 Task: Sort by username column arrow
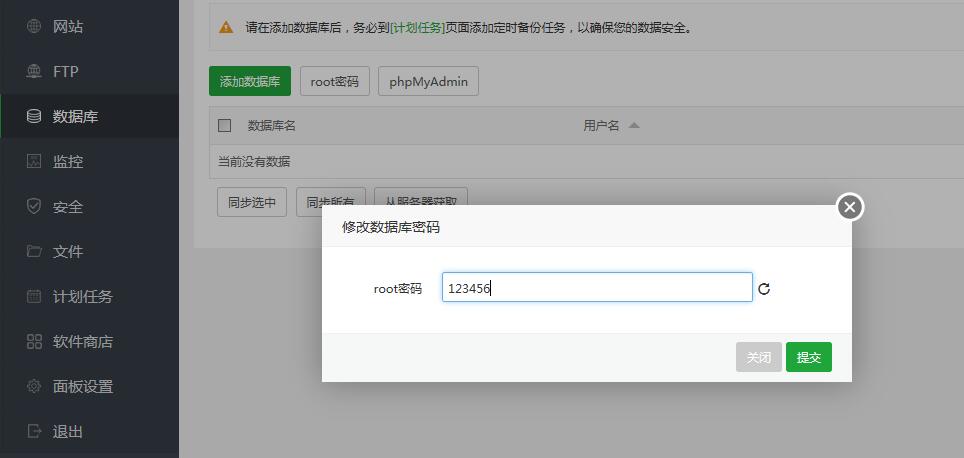634,126
